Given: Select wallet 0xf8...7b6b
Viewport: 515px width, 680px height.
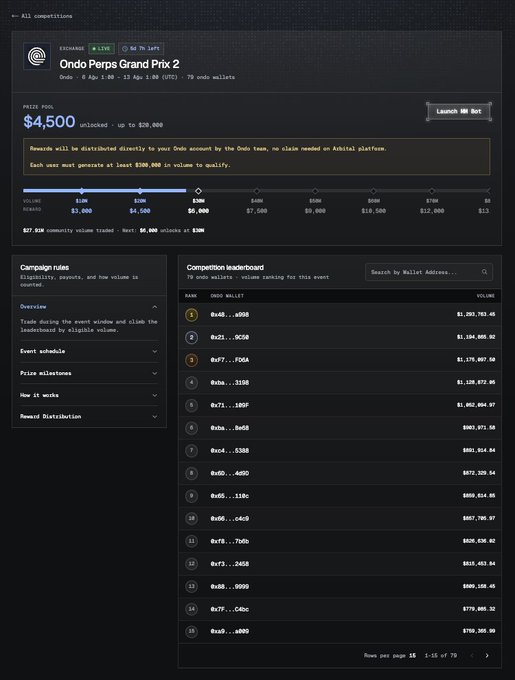Looking at the screenshot, I should click(230, 541).
